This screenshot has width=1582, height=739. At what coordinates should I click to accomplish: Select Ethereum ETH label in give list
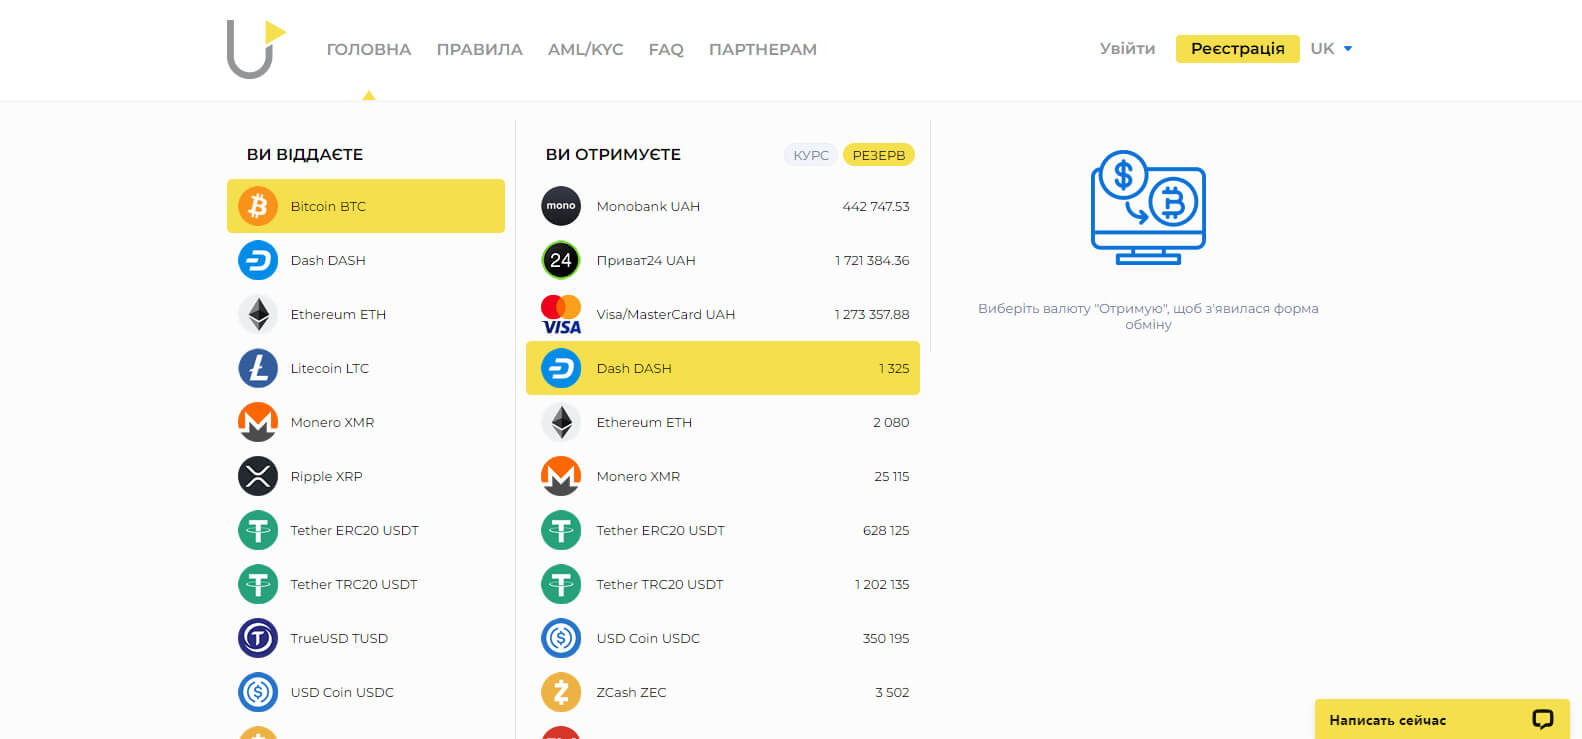[x=338, y=314]
